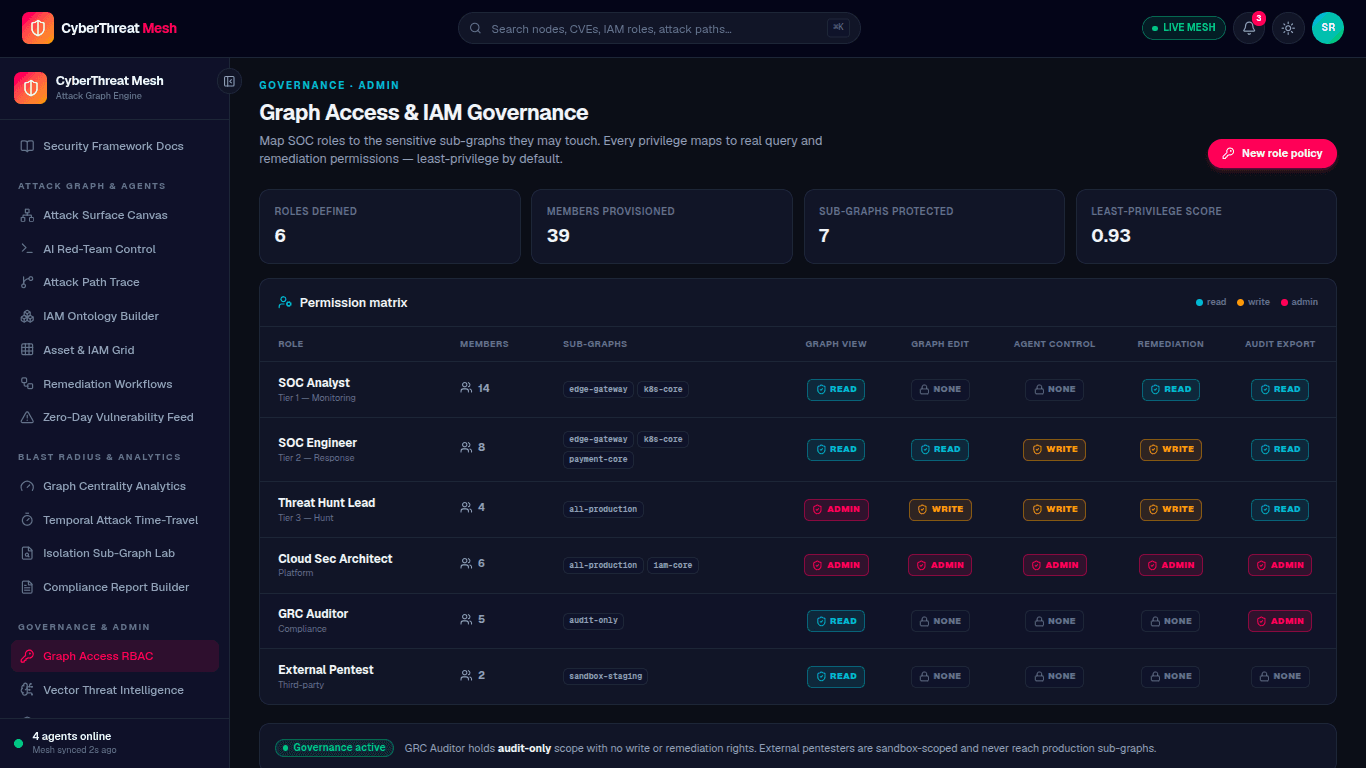Click the AUDIT EXPORT column header
Image resolution: width=1366 pixels, height=768 pixels.
coord(1280,344)
